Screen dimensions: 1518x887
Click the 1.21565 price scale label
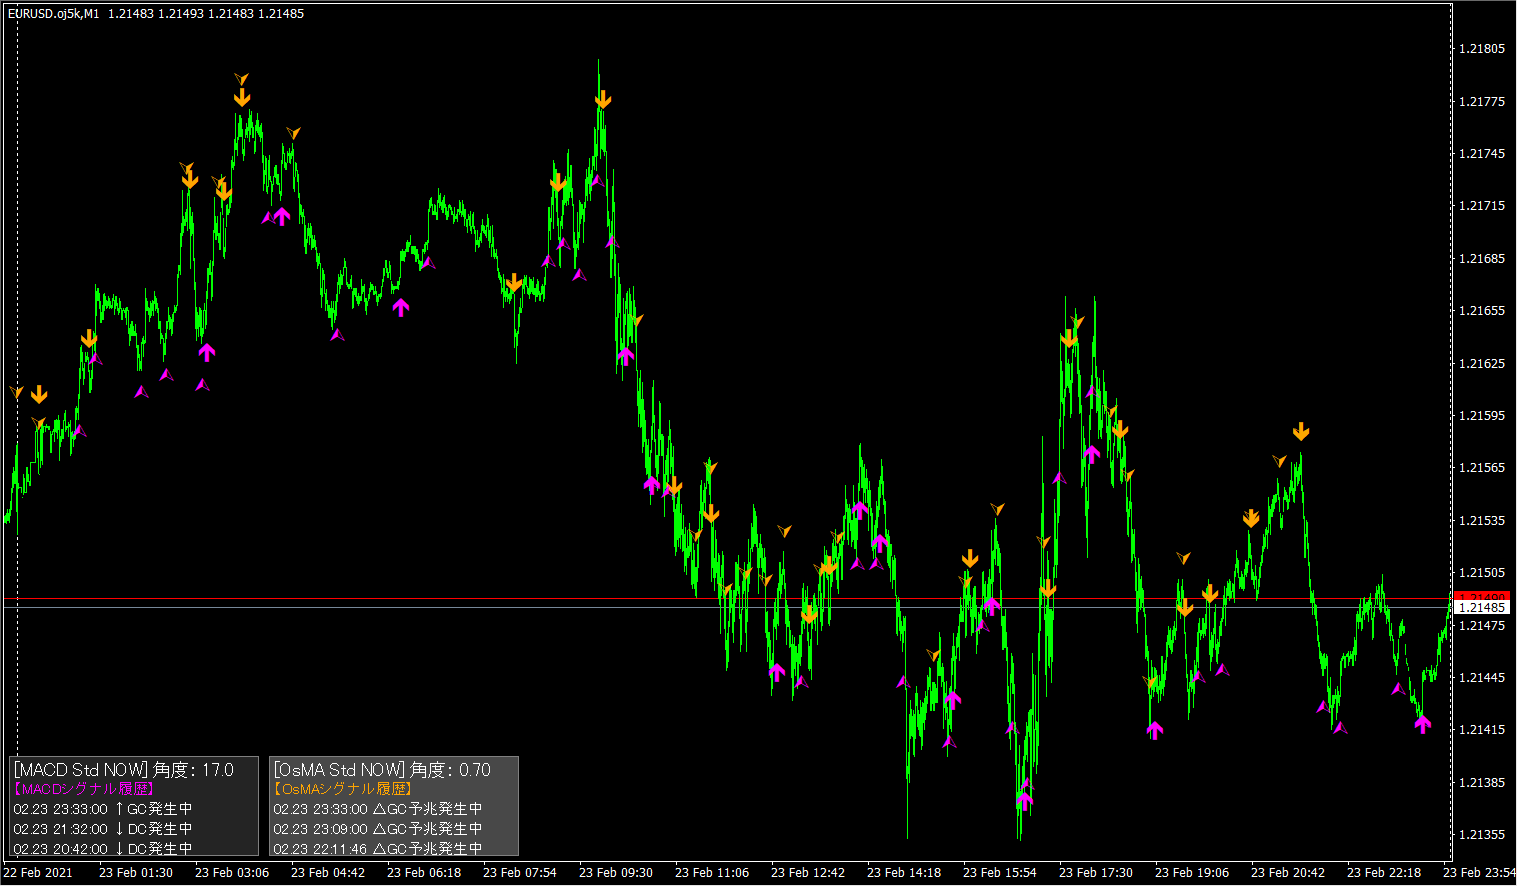(1482, 468)
